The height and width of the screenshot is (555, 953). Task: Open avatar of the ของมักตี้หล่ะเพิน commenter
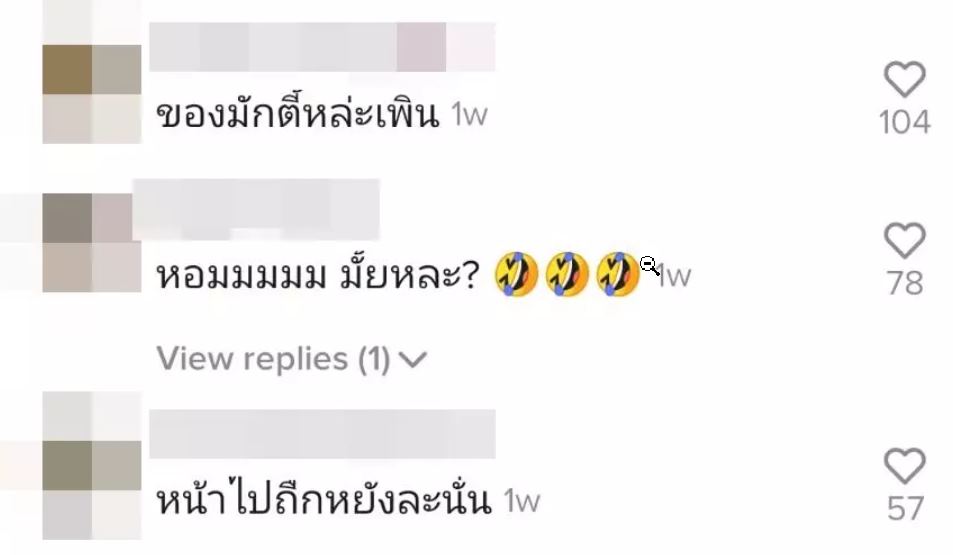click(x=92, y=94)
